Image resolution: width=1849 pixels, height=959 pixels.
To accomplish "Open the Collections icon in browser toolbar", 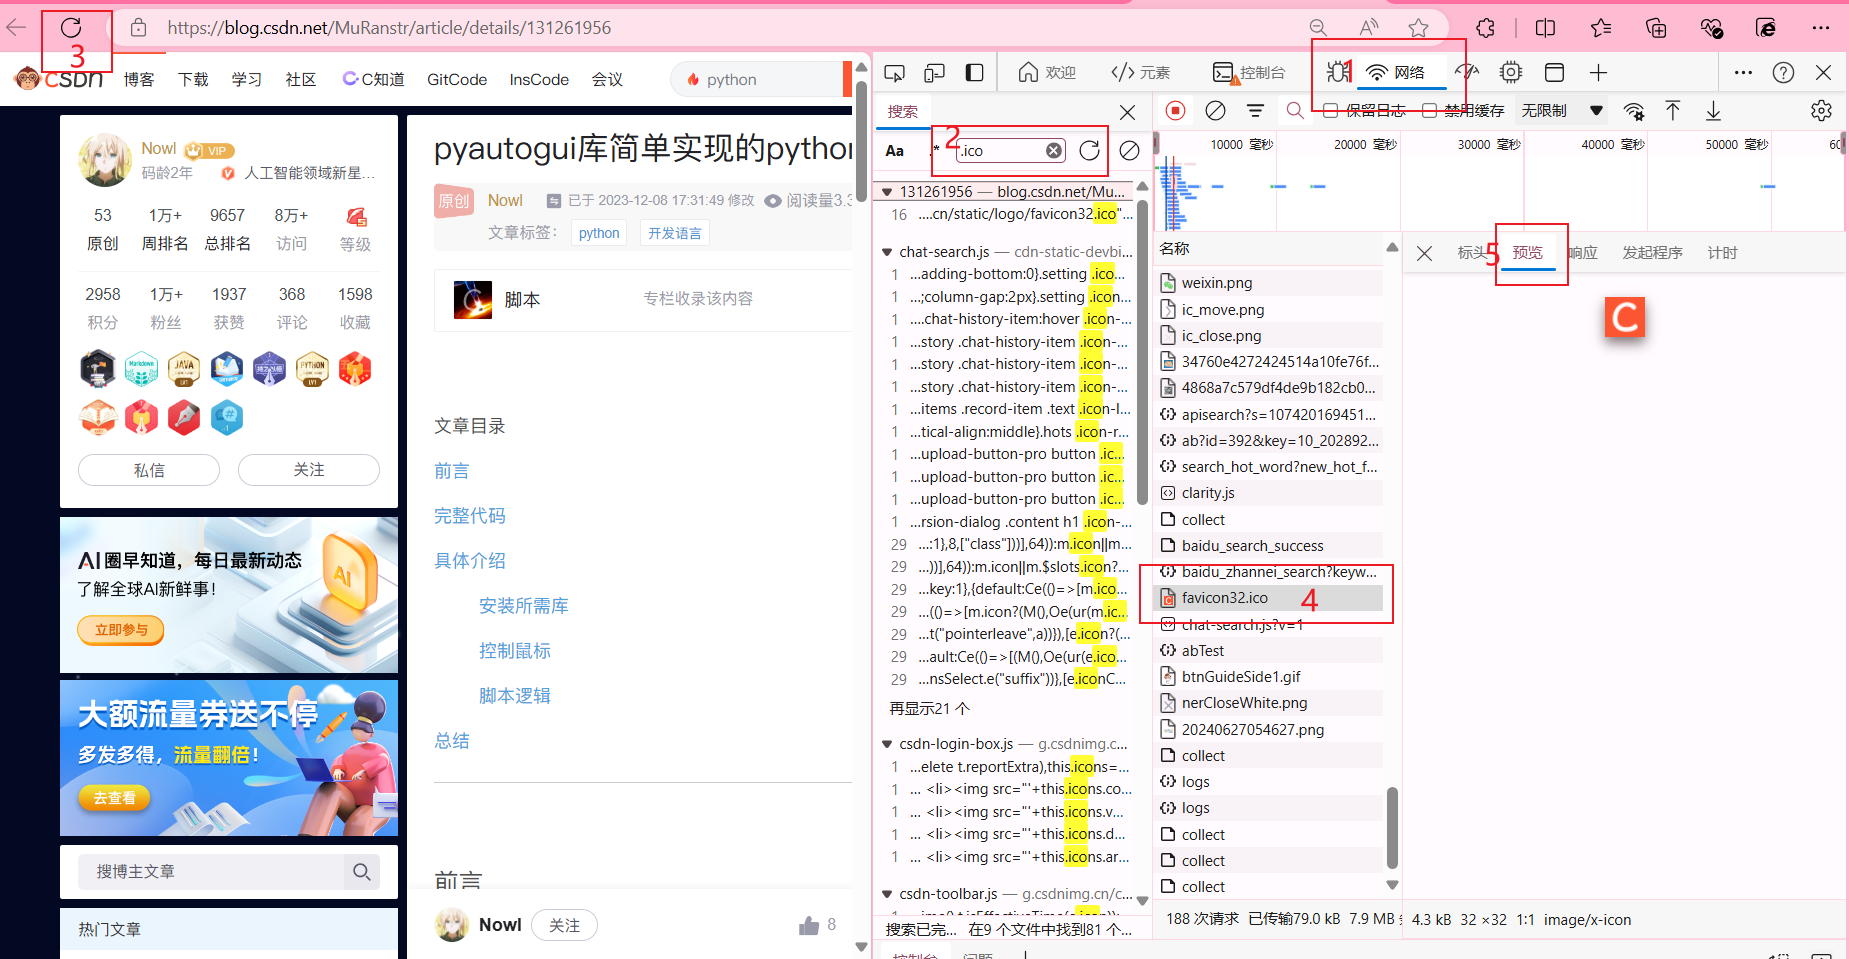I will [1656, 28].
